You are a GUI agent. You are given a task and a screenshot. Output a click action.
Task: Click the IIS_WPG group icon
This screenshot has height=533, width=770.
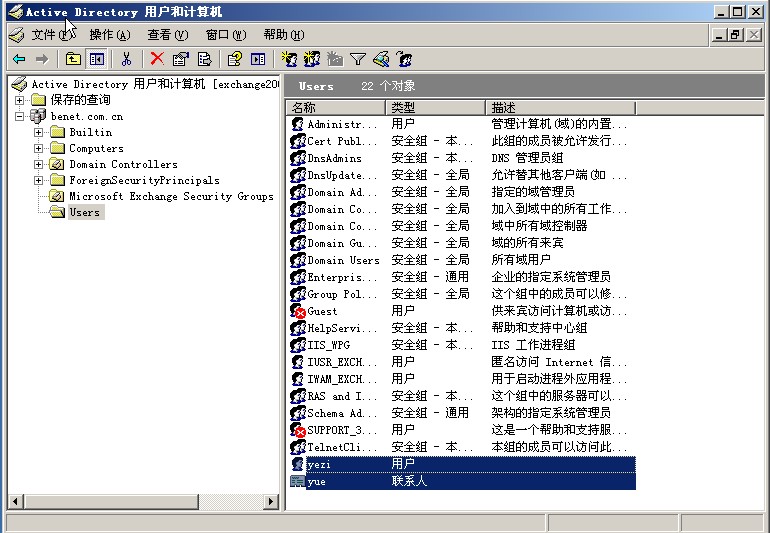298,345
